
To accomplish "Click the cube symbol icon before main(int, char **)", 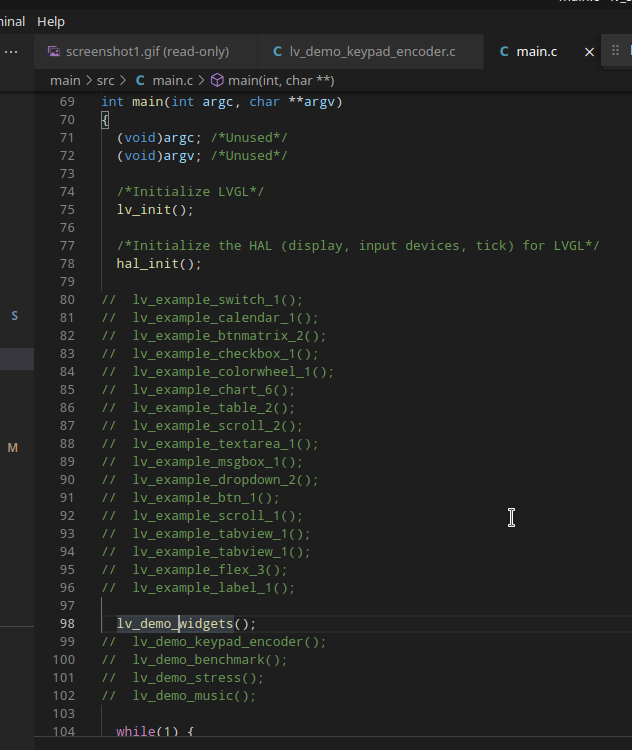I will click(x=217, y=80).
